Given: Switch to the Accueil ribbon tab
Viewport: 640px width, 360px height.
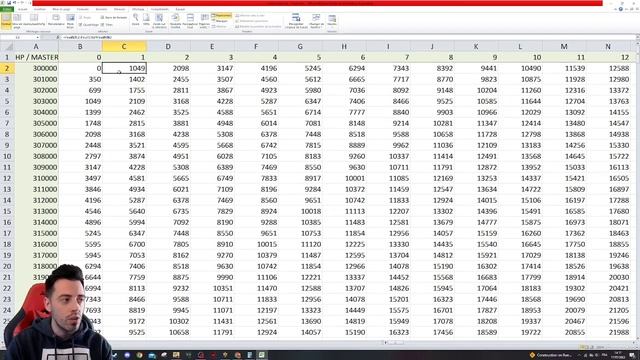Looking at the screenshot, I should 23,9.
